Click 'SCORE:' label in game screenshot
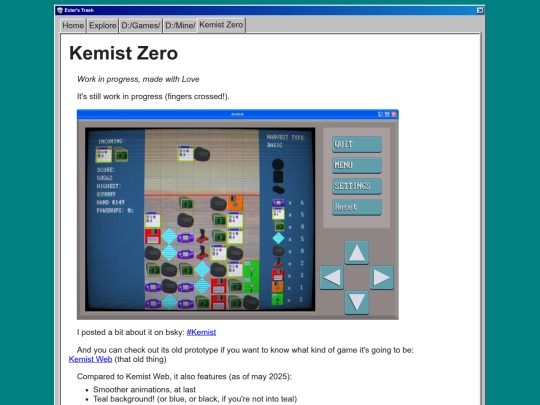This screenshot has height=405, width=540. coord(106,170)
